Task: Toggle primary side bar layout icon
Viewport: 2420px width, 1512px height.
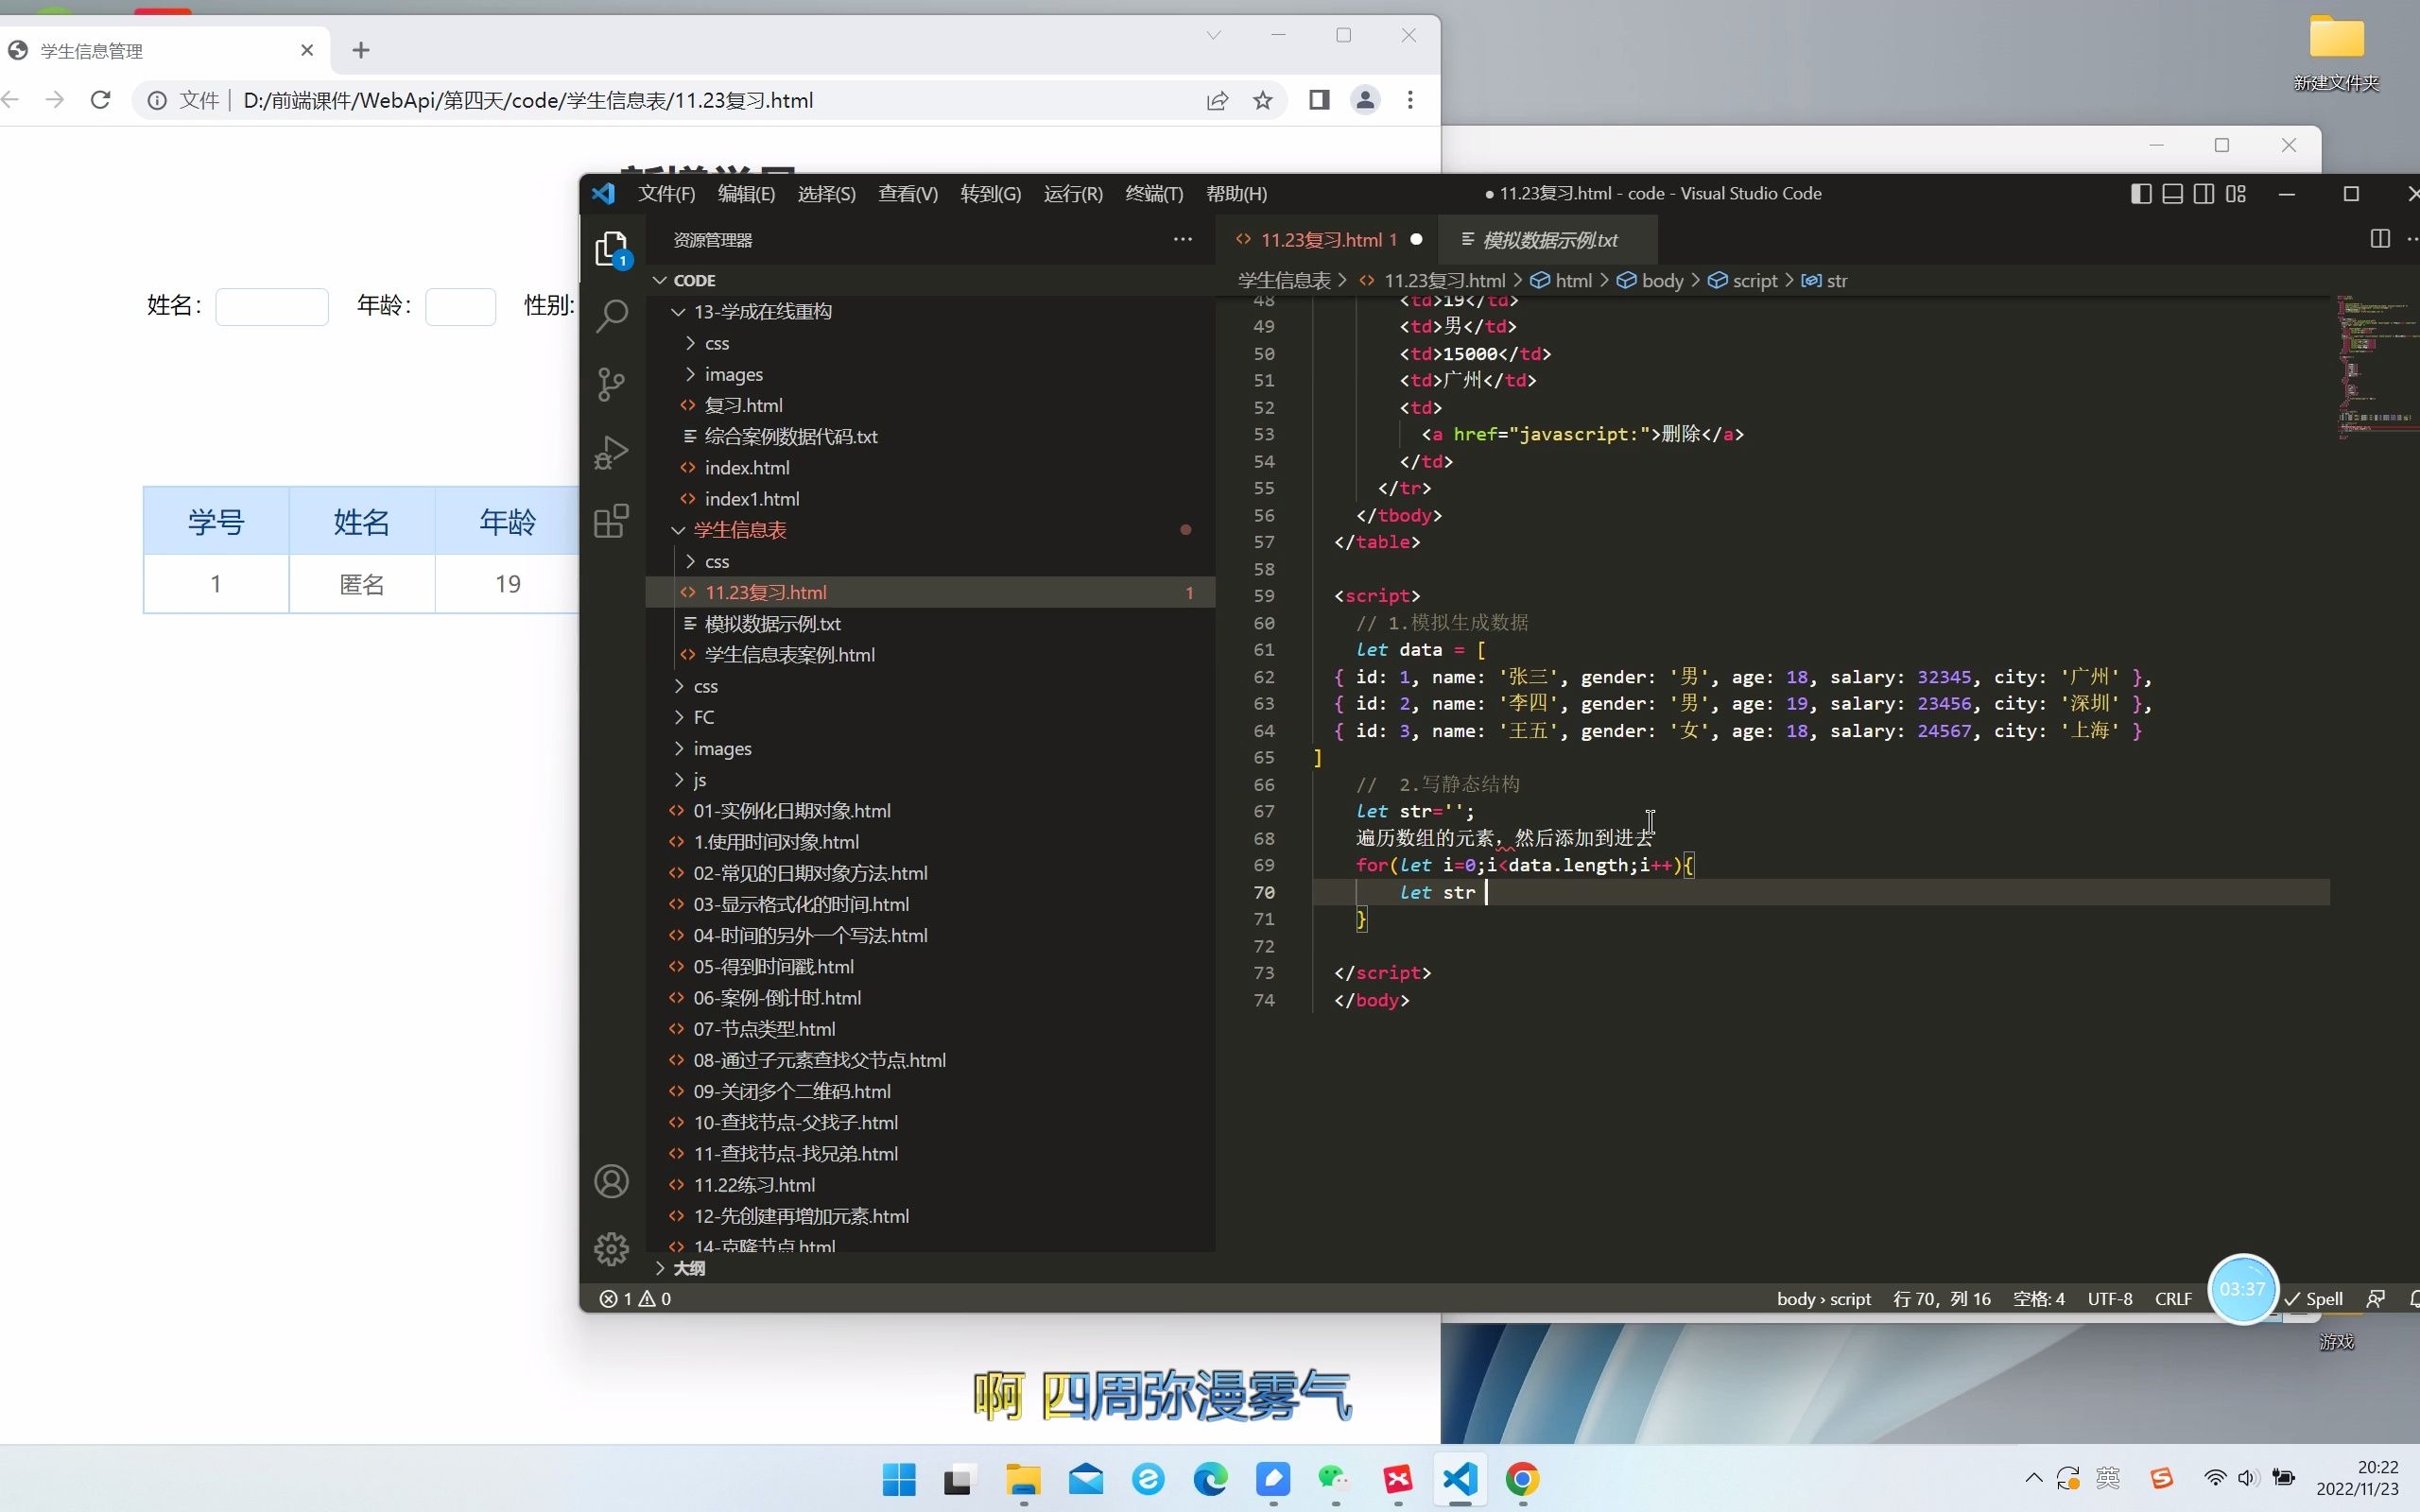Action: [2140, 194]
